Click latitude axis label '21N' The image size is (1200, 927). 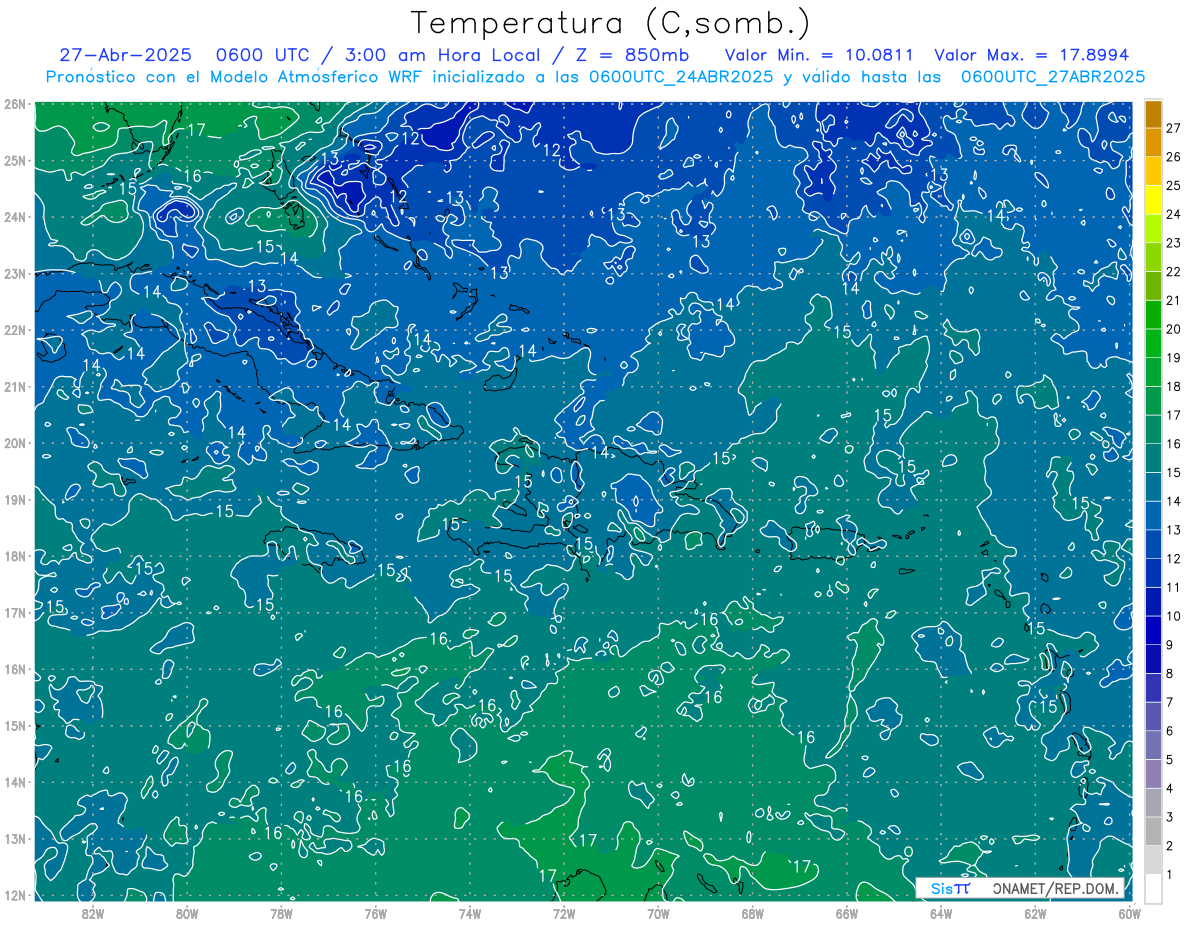[16, 387]
